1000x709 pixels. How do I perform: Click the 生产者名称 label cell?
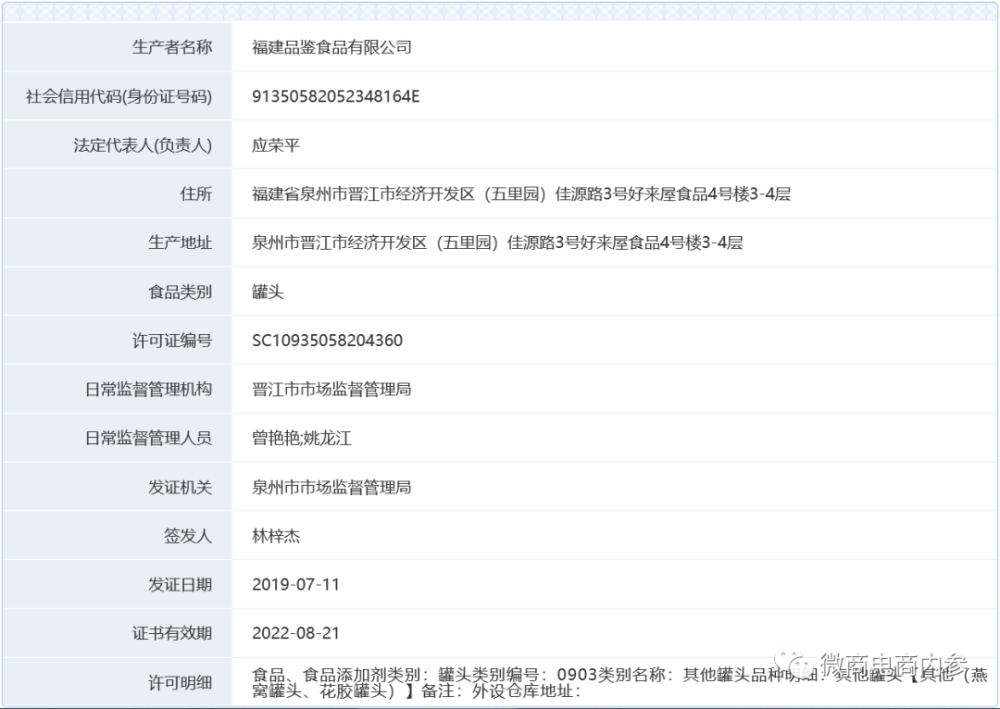pyautogui.click(x=117, y=47)
